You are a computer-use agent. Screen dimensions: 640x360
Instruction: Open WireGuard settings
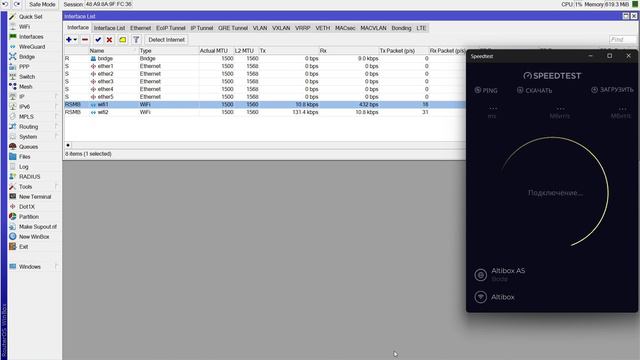pyautogui.click(x=32, y=47)
